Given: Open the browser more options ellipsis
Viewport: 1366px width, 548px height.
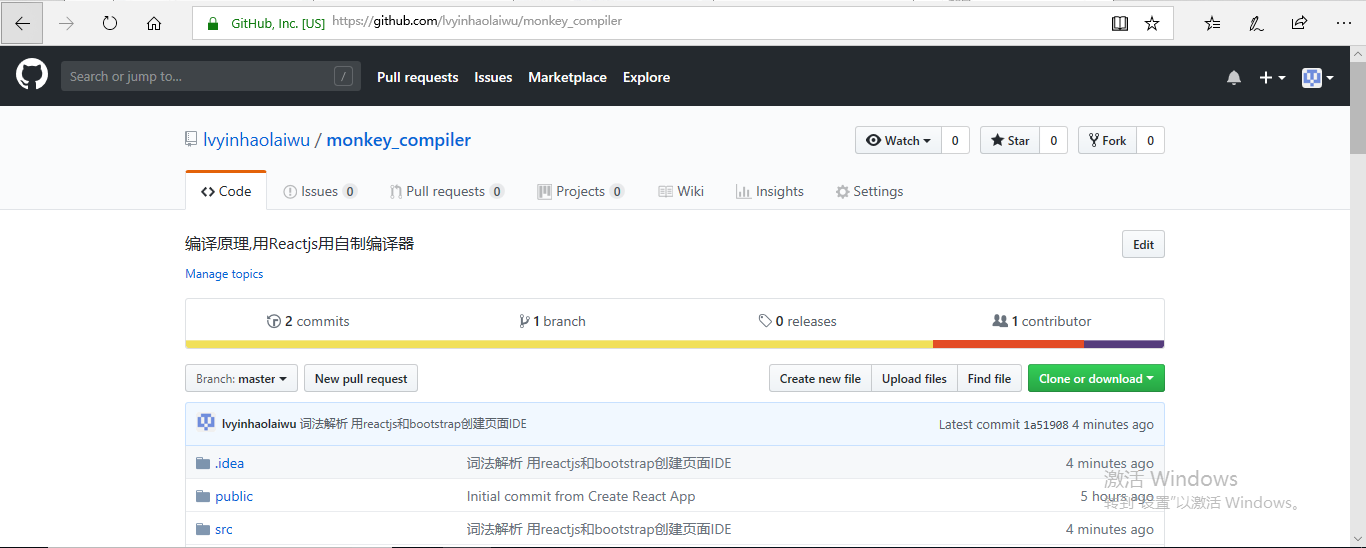Looking at the screenshot, I should pyautogui.click(x=1343, y=23).
